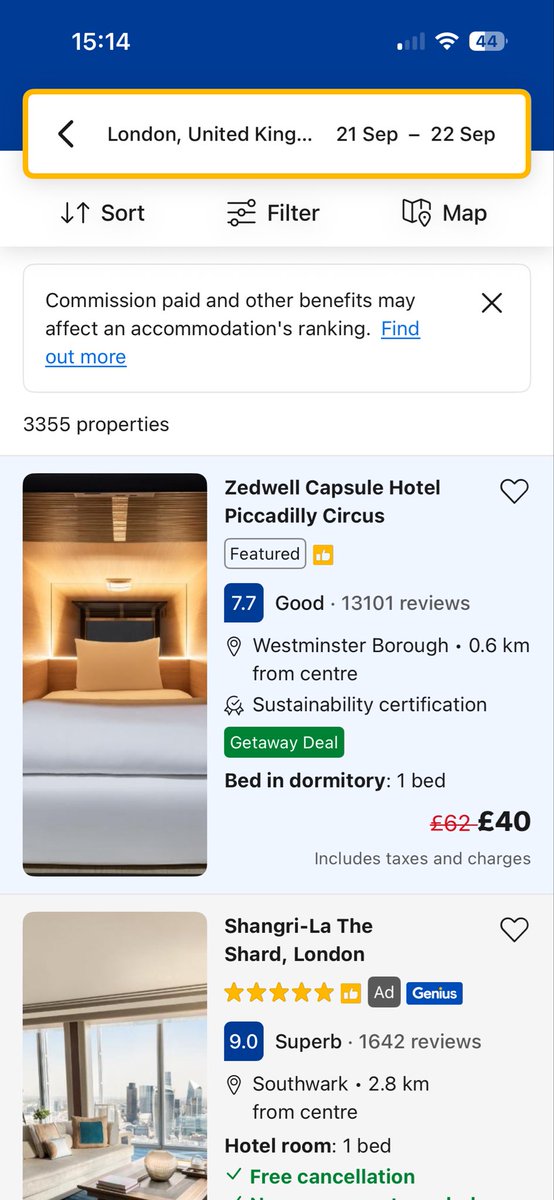Favorite Shangri-La The Shard with heart icon
Viewport: 554px width, 1200px height.
514,929
